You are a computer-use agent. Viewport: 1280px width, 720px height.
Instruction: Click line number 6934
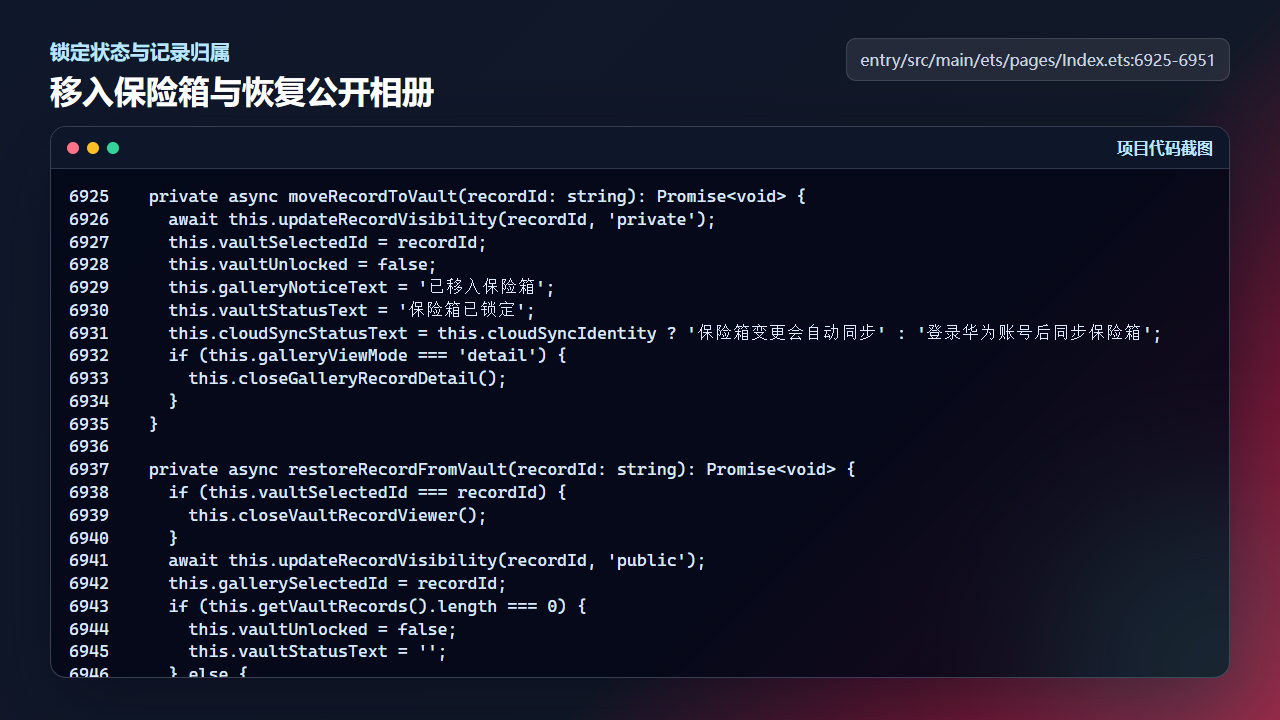pyautogui.click(x=89, y=401)
